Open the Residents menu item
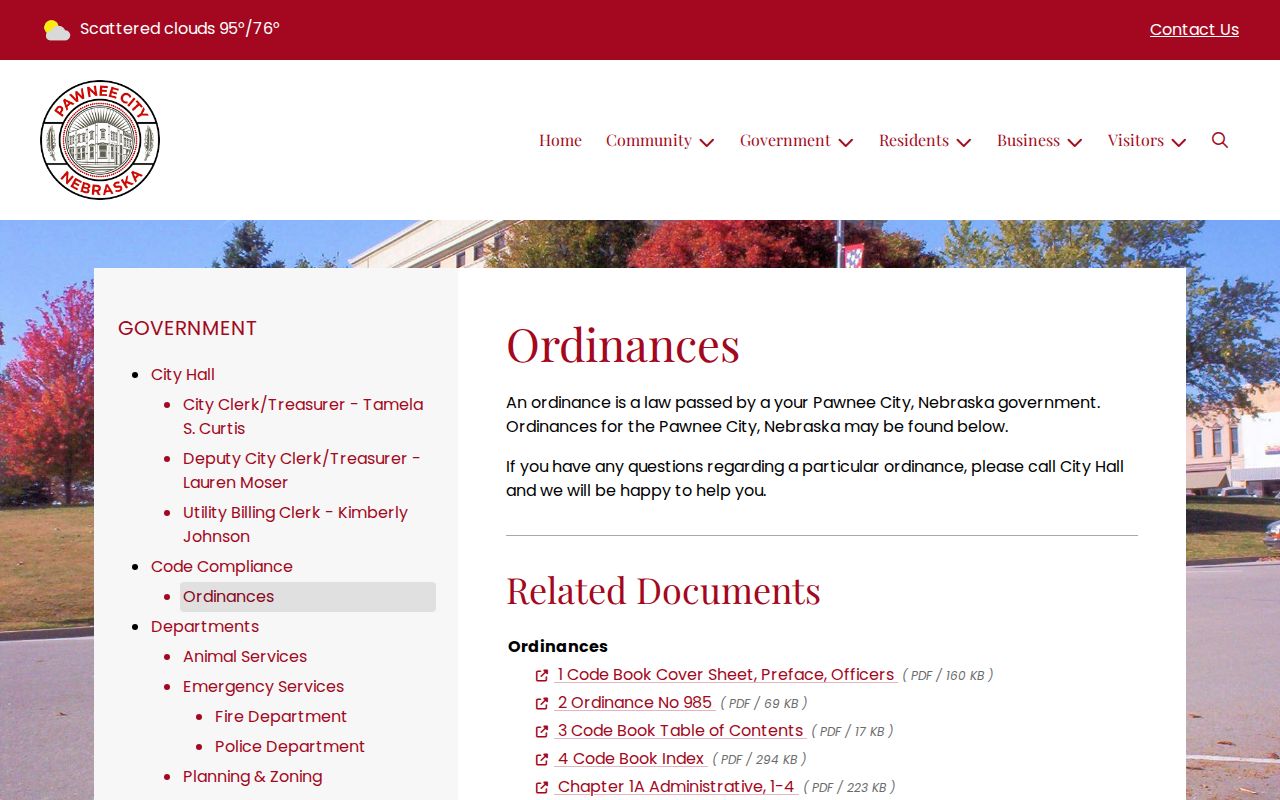 pyautogui.click(x=914, y=140)
